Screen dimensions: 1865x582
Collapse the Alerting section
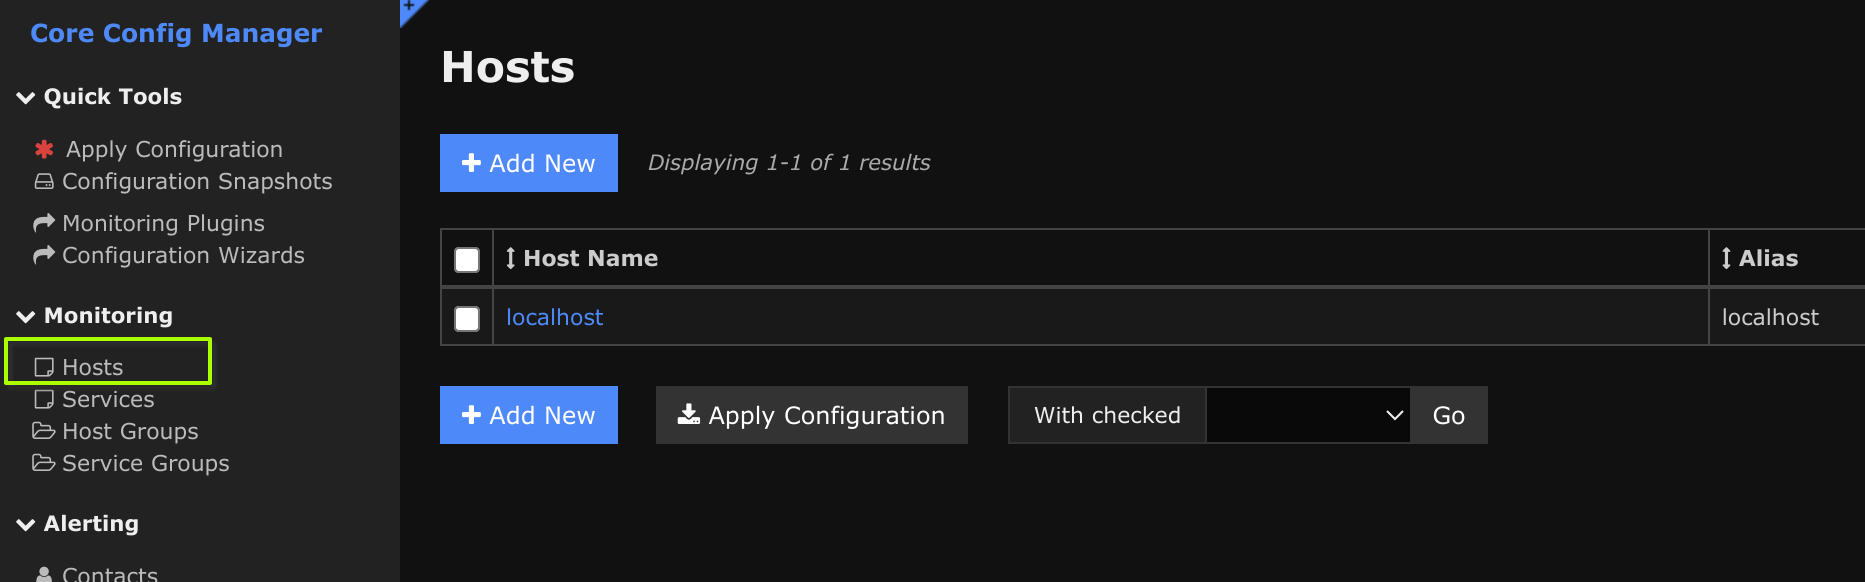point(26,524)
